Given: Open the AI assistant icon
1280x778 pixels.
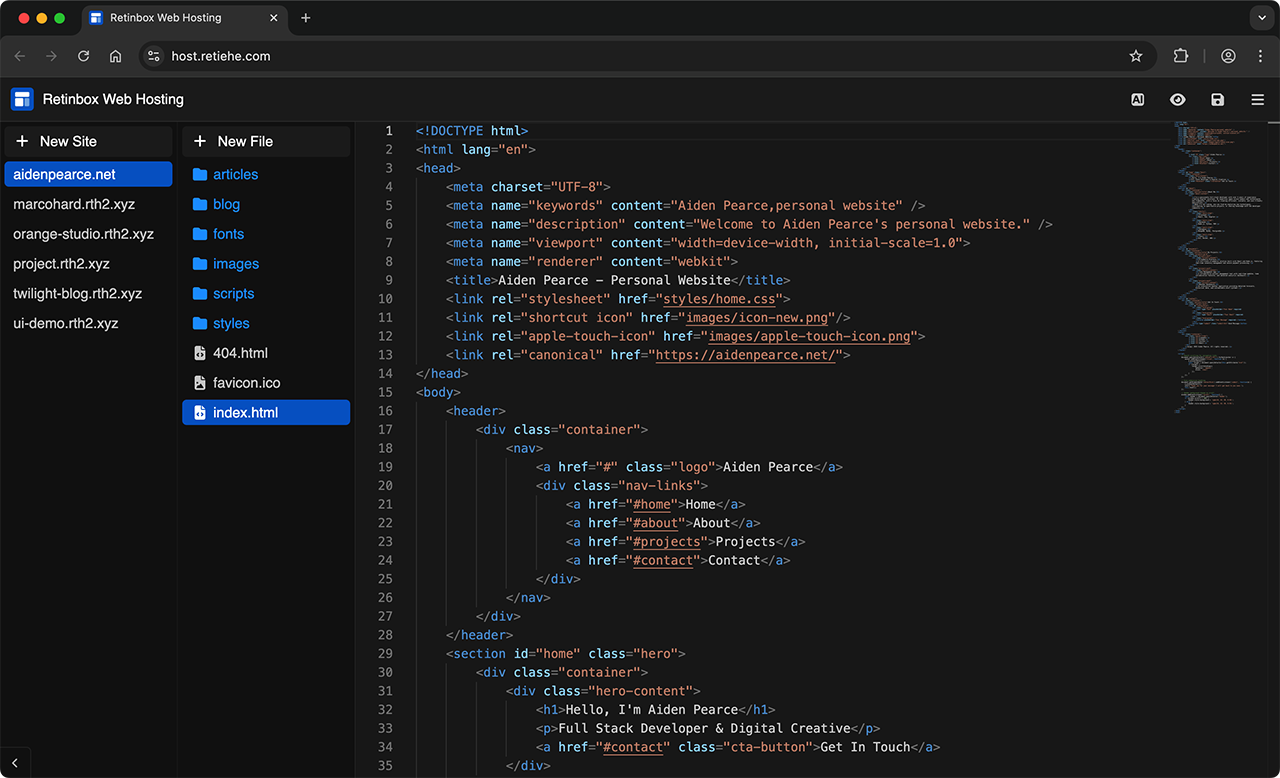Looking at the screenshot, I should point(1137,99).
